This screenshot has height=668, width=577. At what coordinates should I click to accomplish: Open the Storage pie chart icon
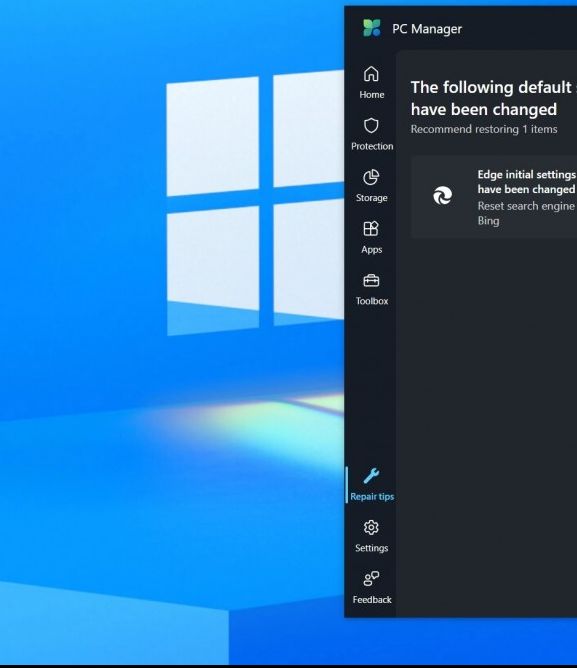[371, 177]
